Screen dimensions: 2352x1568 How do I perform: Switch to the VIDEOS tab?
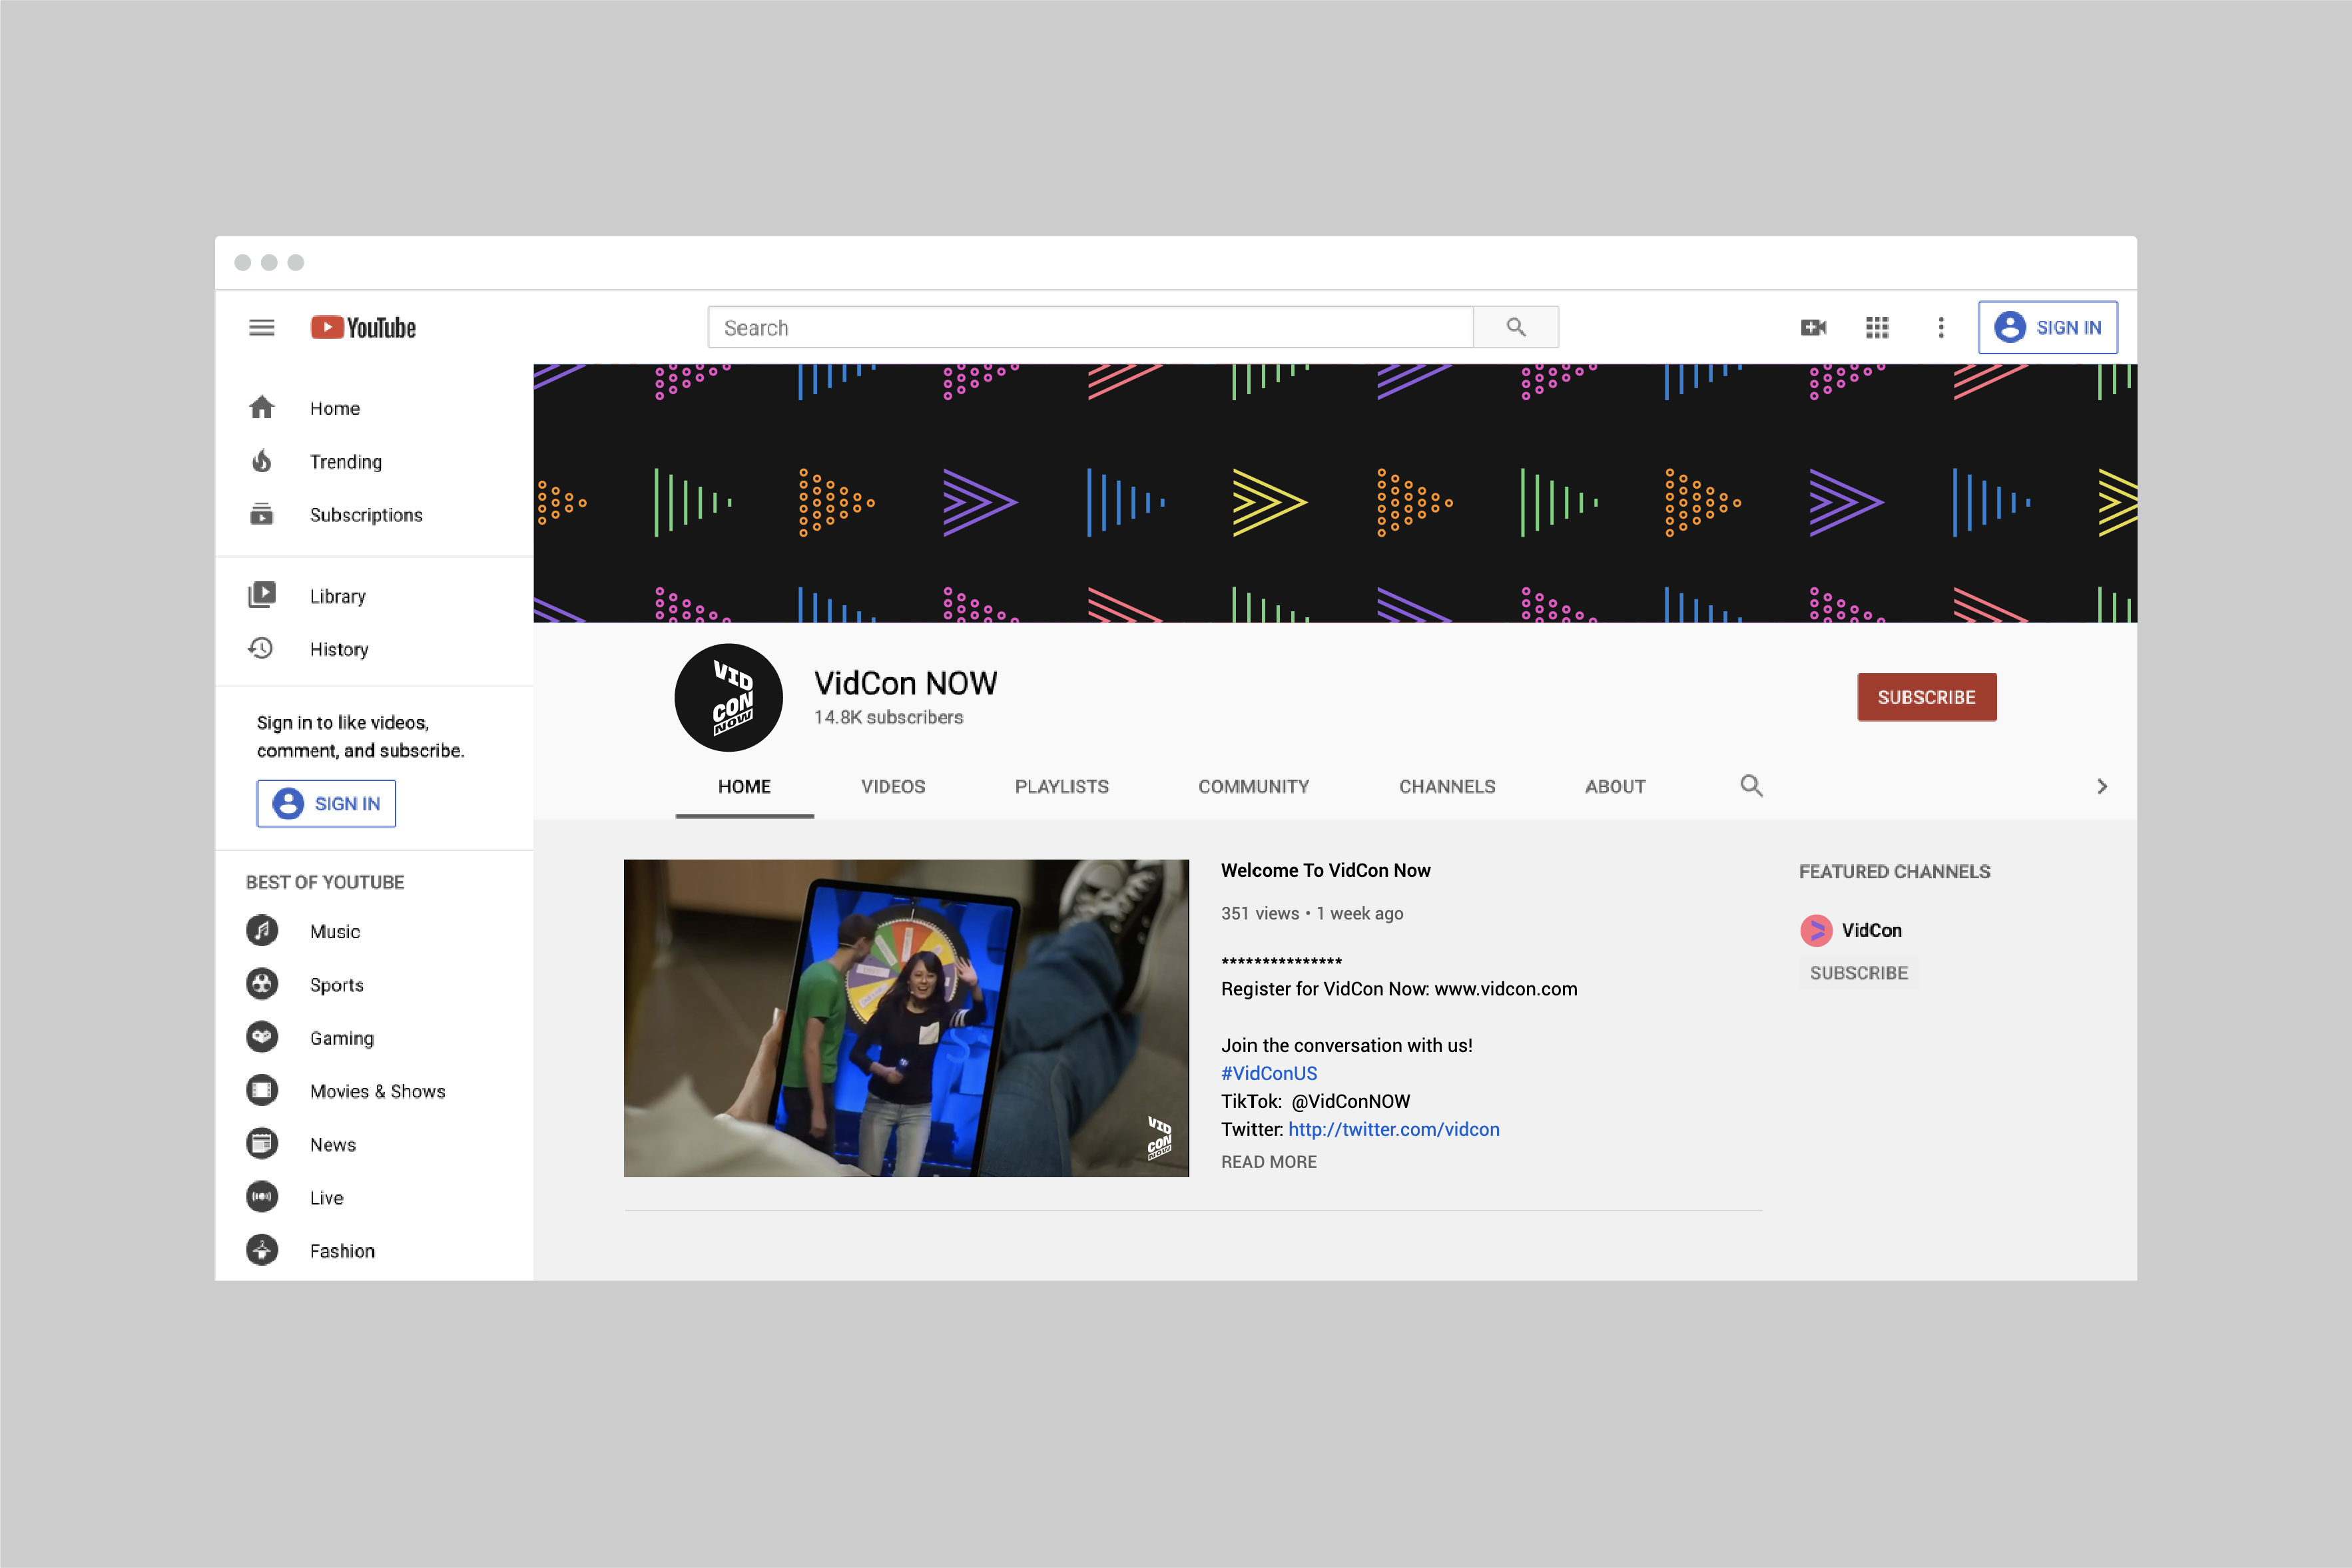893,787
